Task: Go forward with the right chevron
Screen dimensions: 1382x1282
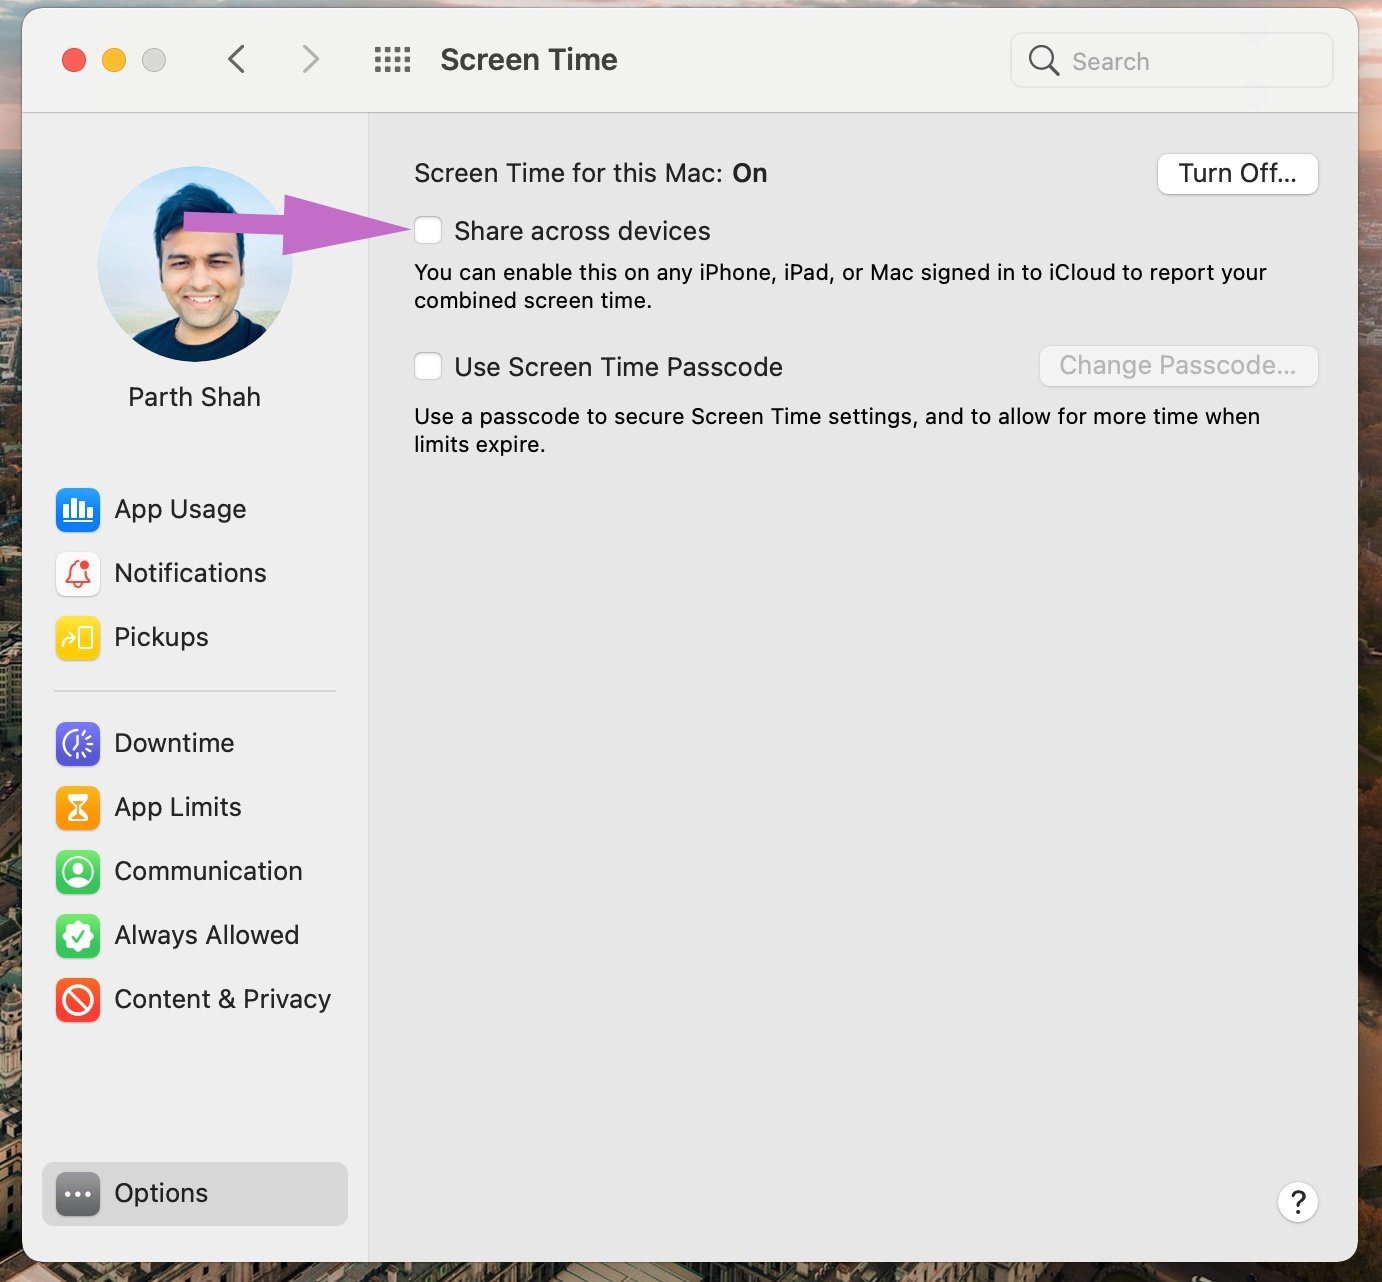Action: (311, 60)
